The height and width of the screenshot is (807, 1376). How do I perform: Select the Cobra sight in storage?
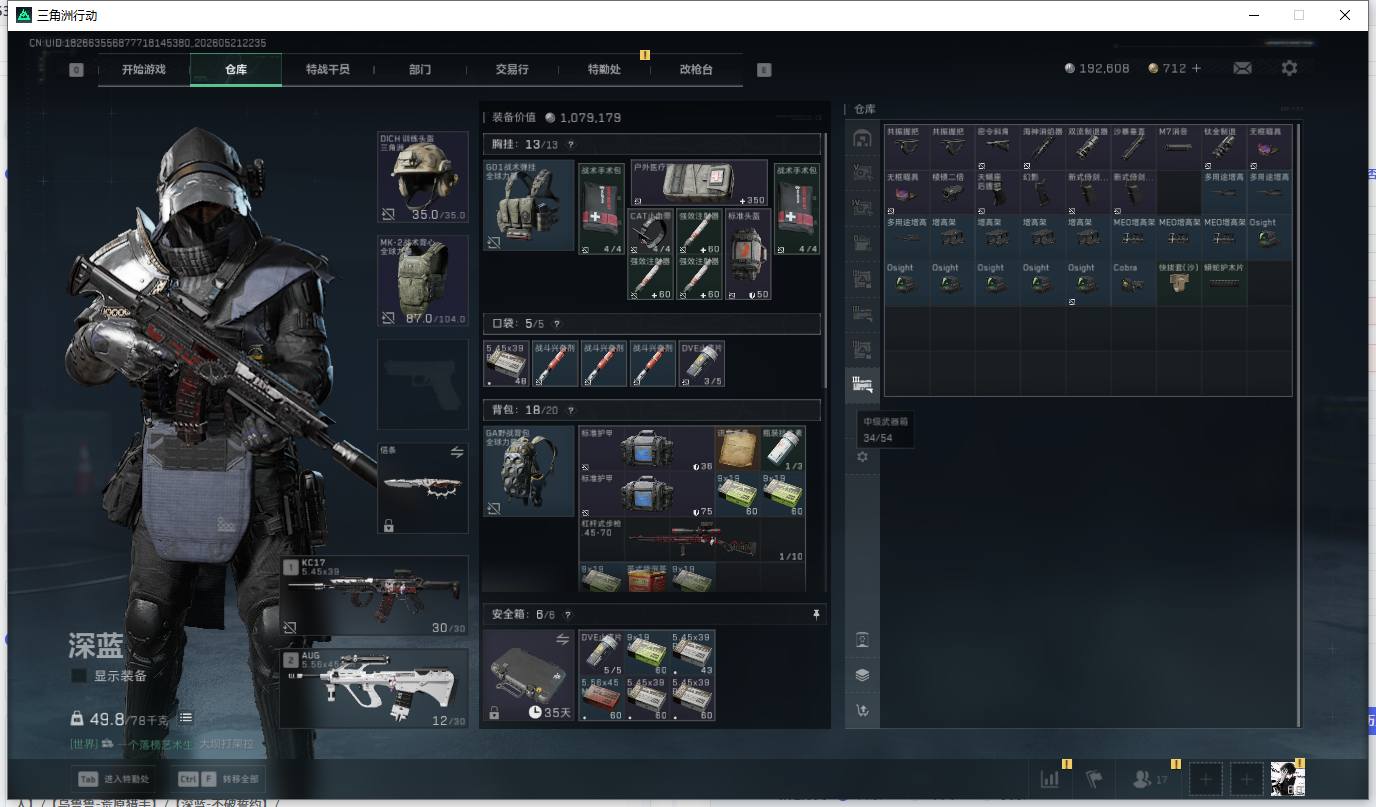click(x=1132, y=282)
